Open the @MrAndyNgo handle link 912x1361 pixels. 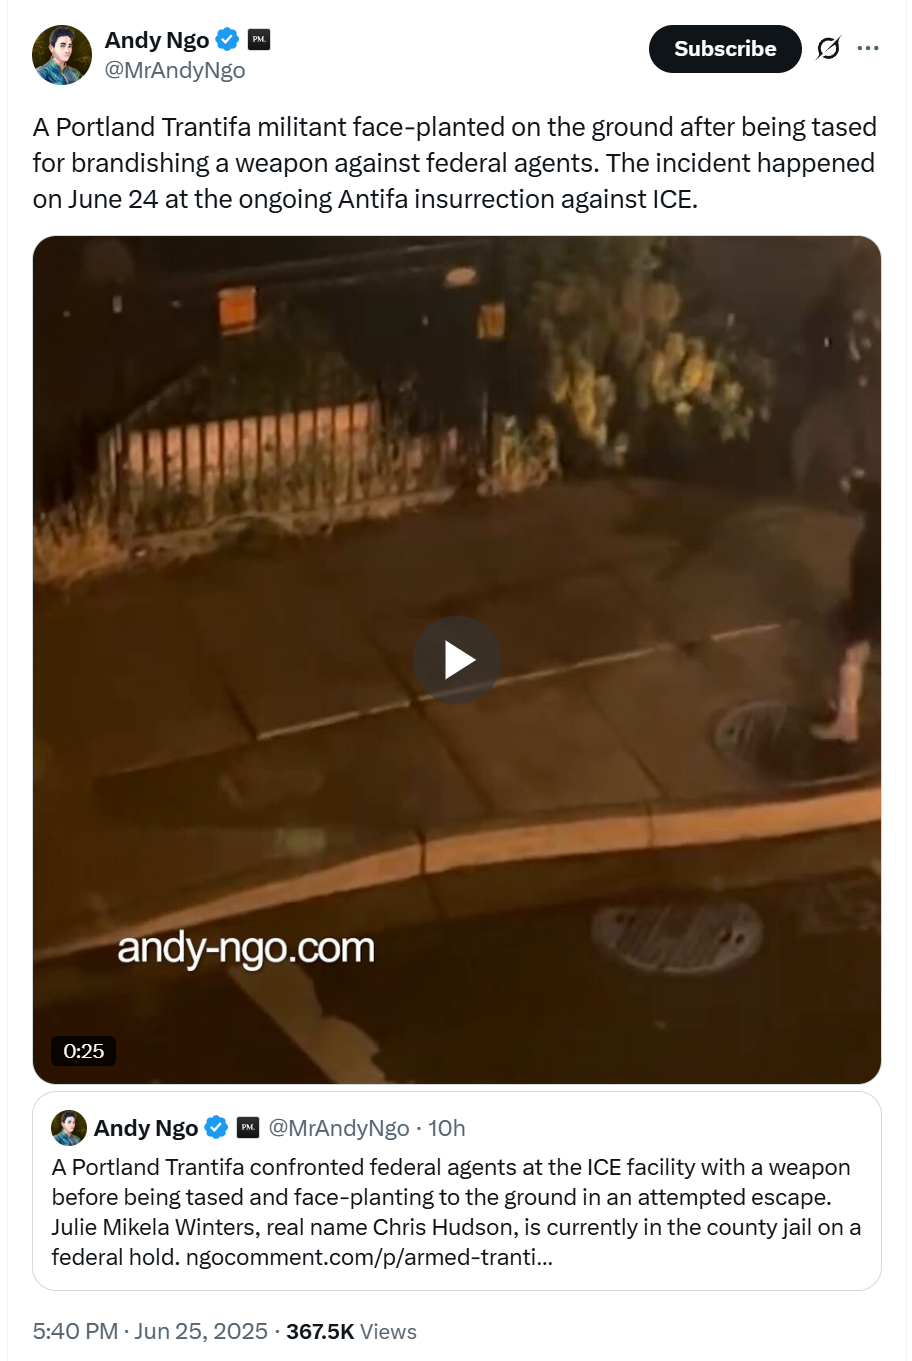point(175,70)
